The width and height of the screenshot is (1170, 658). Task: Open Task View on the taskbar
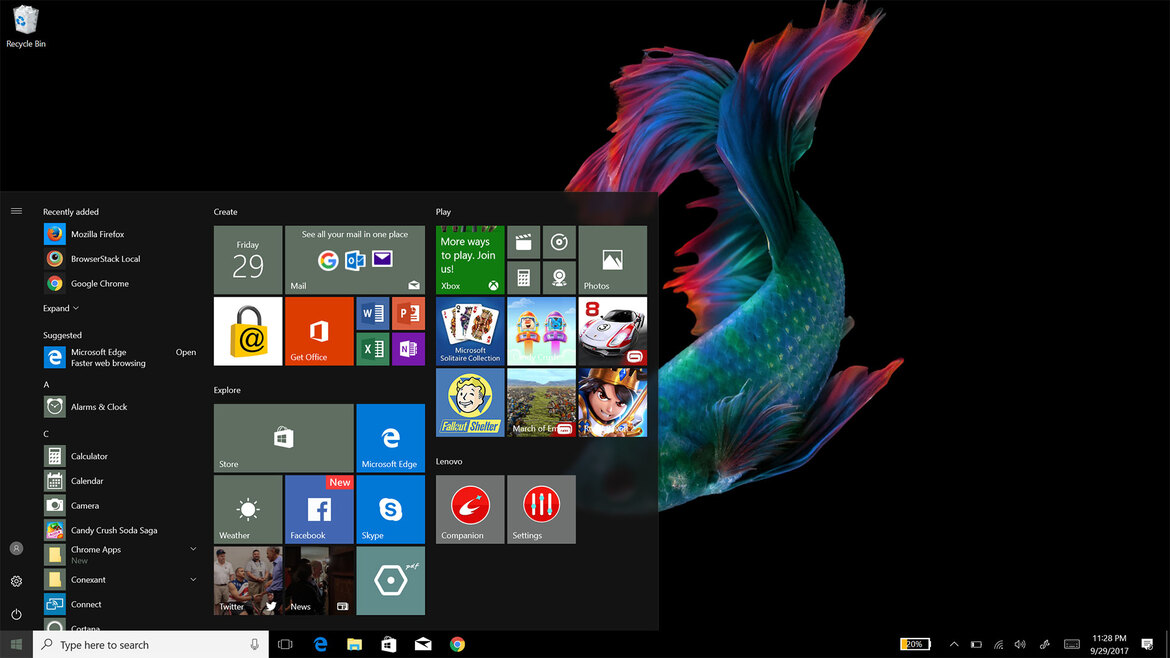tap(285, 645)
